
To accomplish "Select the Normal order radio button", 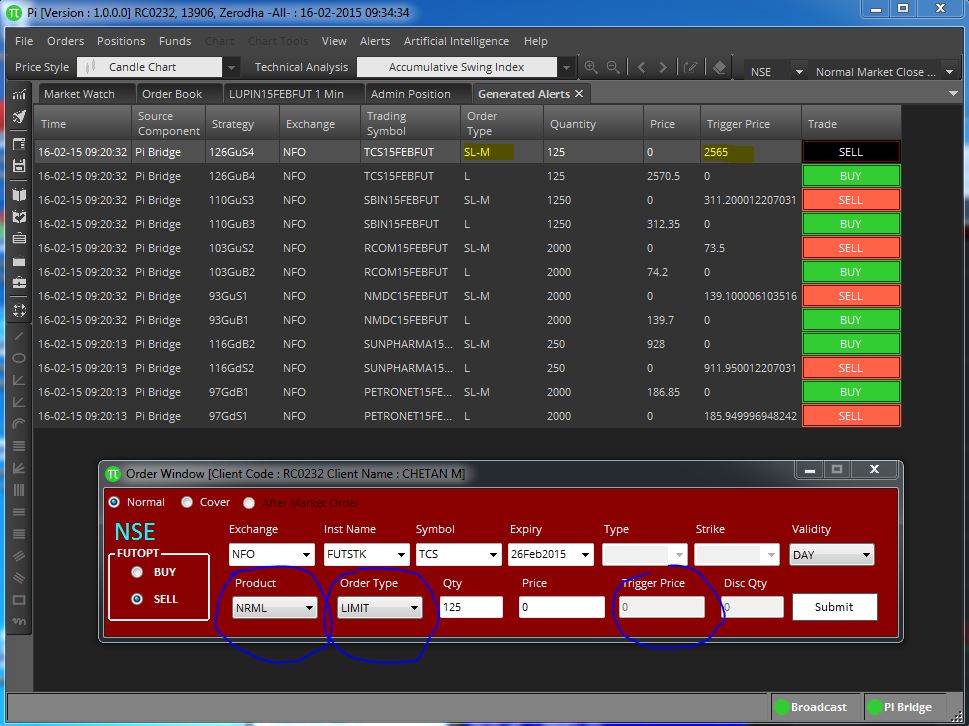I will click(114, 502).
